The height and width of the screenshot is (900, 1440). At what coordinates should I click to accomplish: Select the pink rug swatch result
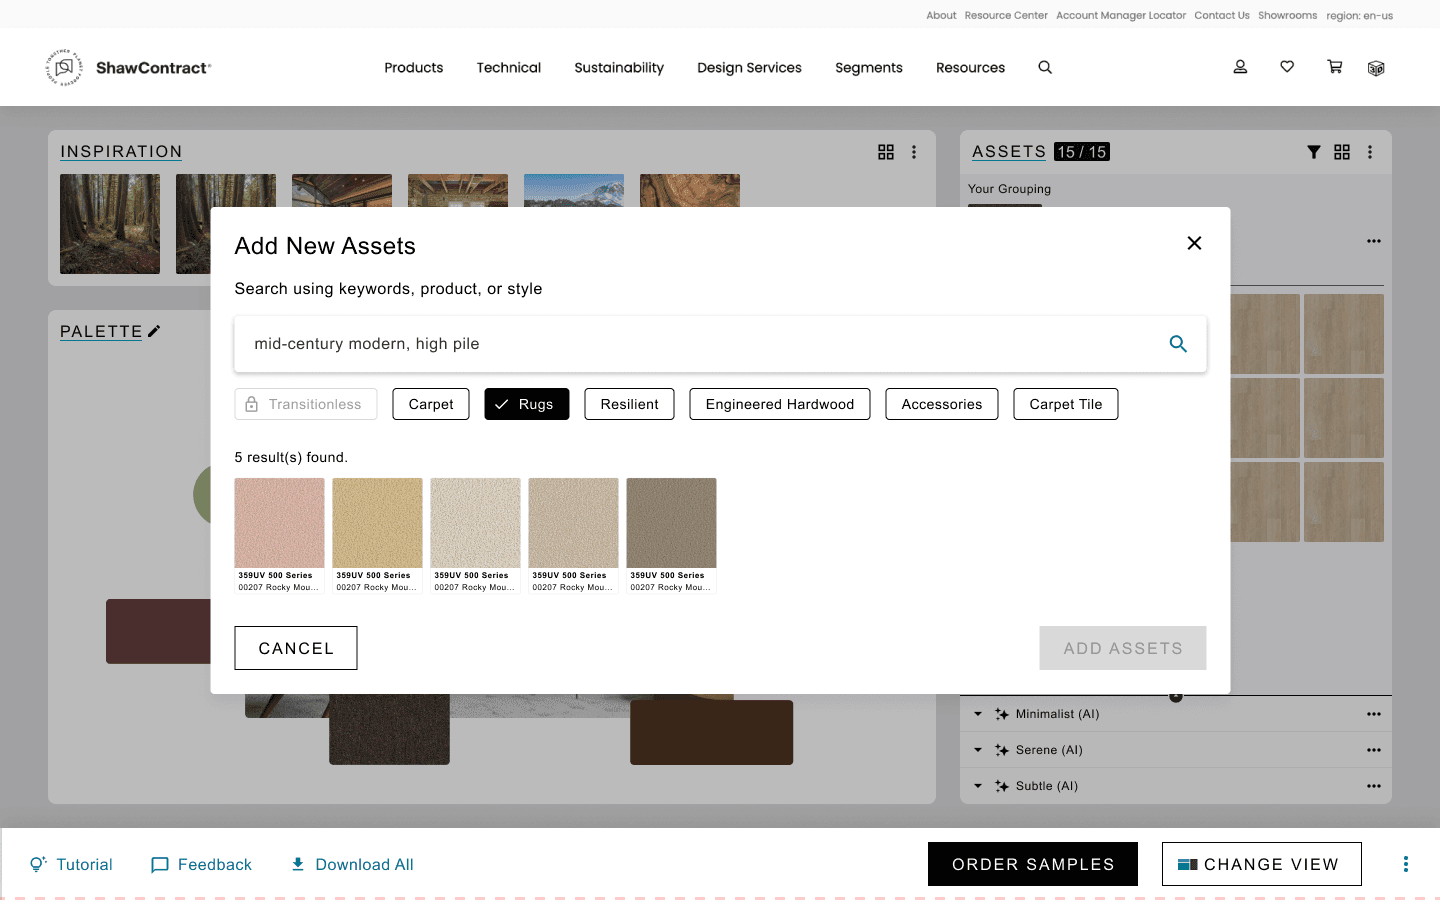tap(280, 536)
